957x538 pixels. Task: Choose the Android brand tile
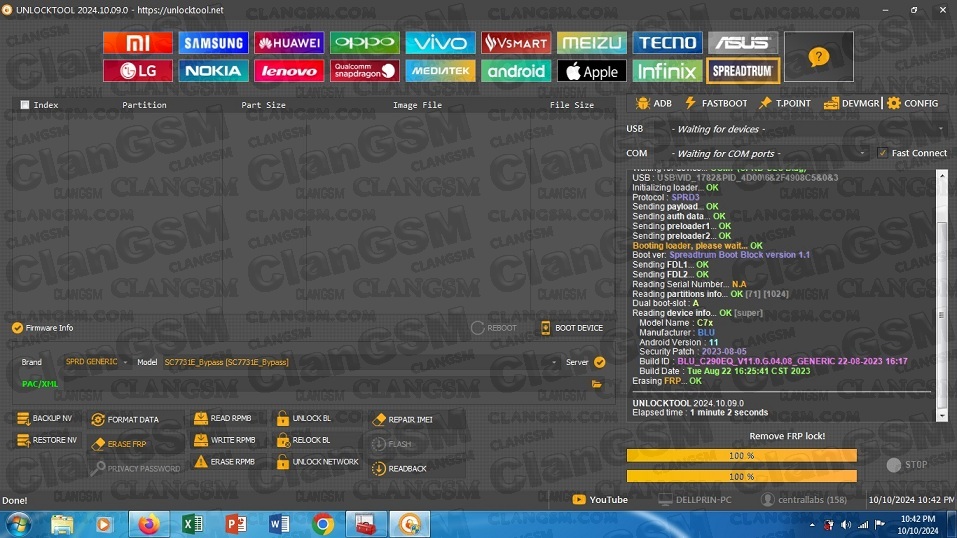click(516, 71)
